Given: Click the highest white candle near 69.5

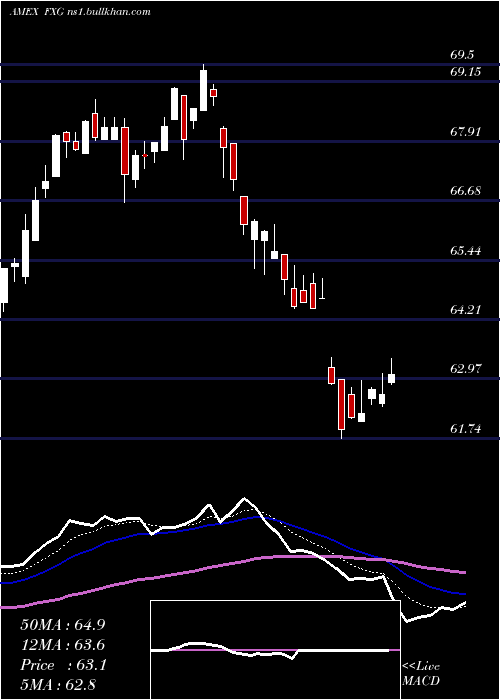Looking at the screenshot, I should tap(204, 88).
